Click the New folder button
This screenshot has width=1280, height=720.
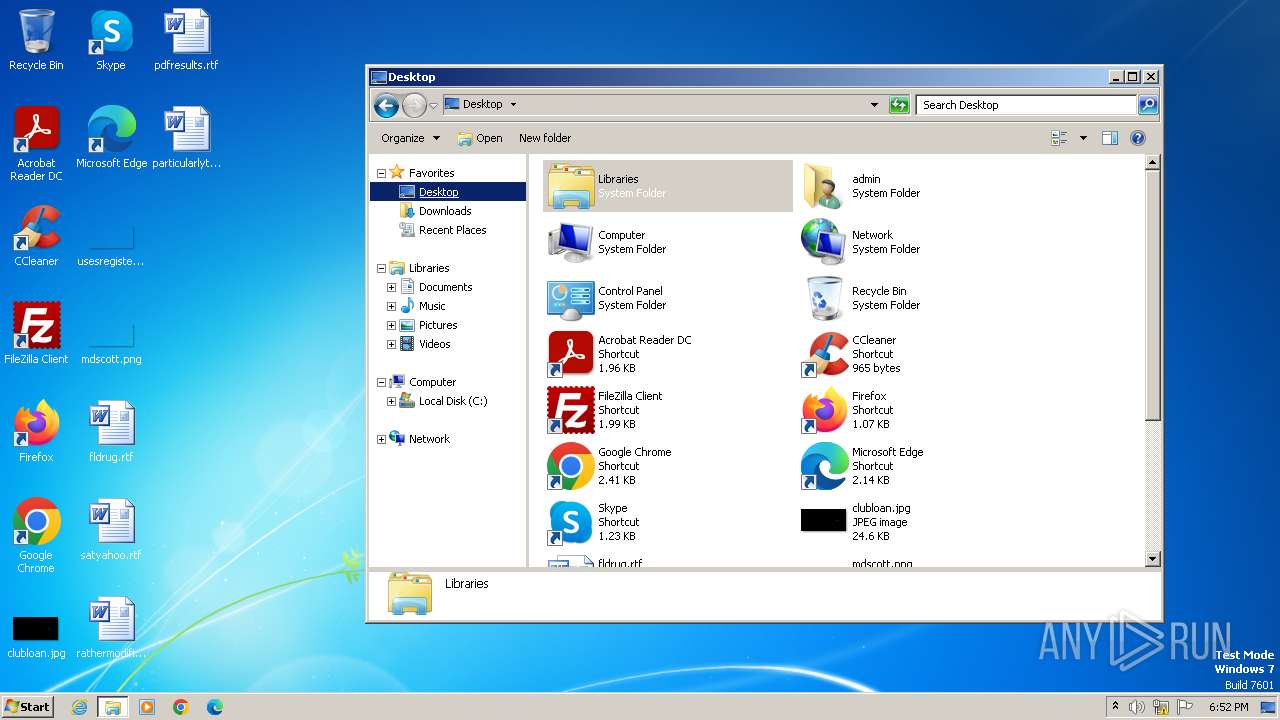coord(545,138)
